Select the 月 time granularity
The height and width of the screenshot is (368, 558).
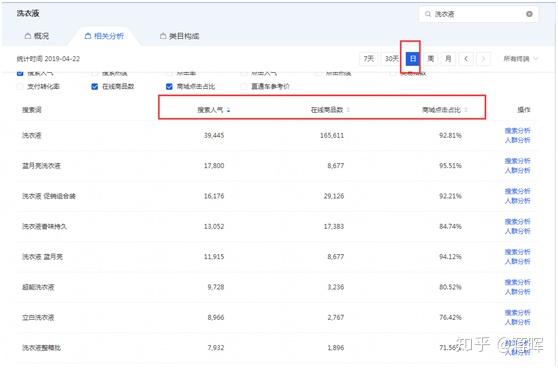[448, 59]
